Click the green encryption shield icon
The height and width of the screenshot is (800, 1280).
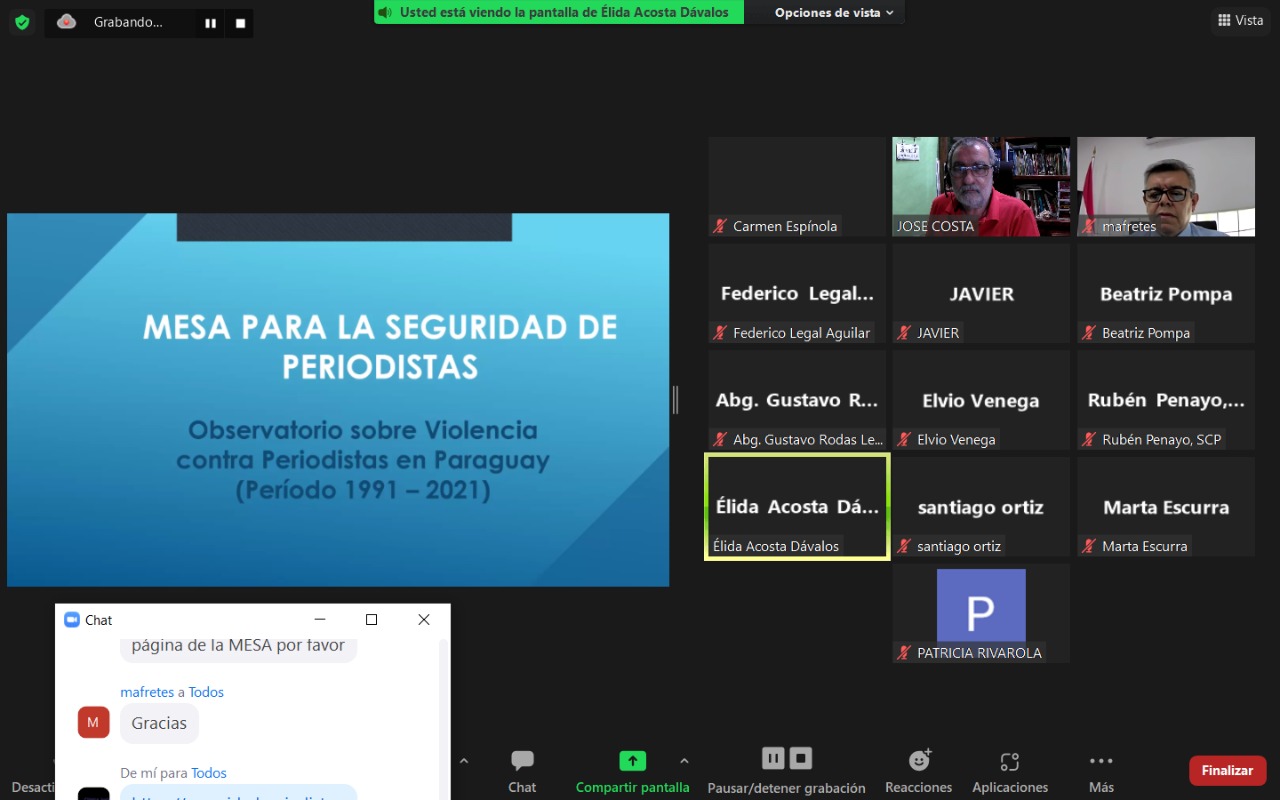click(x=22, y=22)
